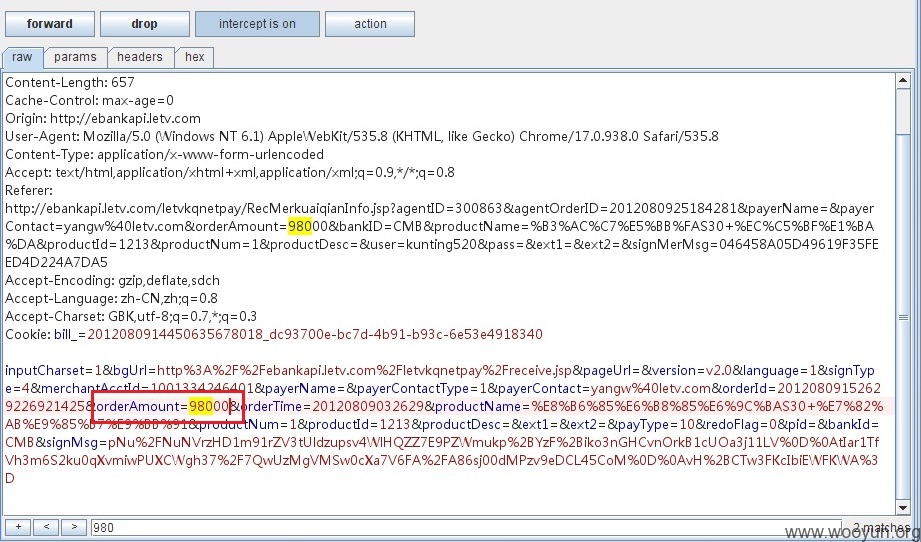Click the User-Agent header line
Image resolution: width=921 pixels, height=542 pixels.
coord(362,137)
